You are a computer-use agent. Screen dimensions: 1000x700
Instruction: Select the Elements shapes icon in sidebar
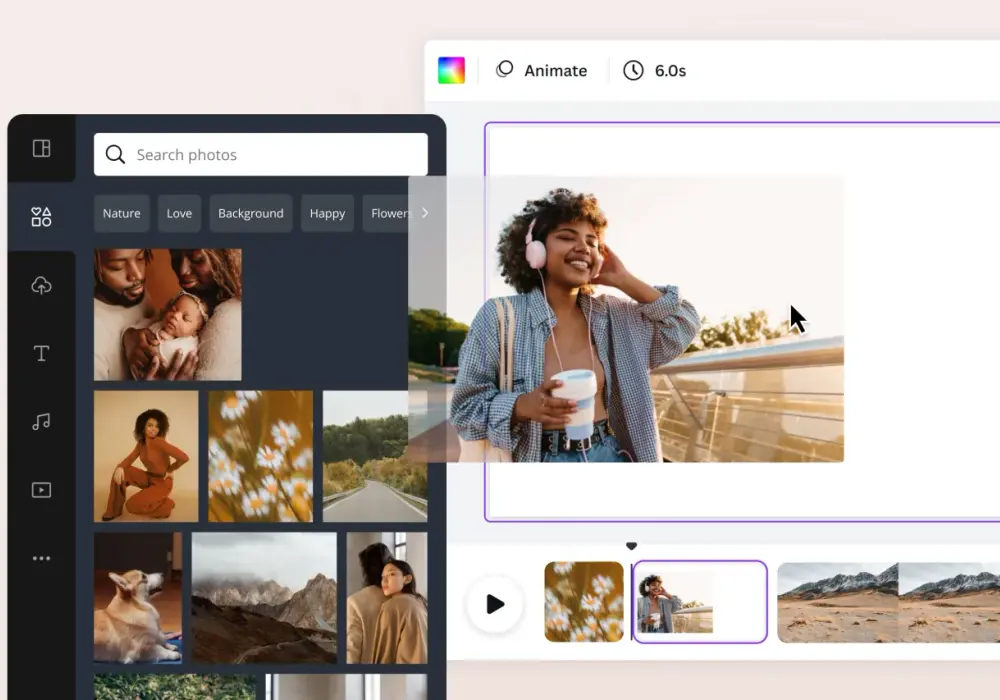coord(41,217)
